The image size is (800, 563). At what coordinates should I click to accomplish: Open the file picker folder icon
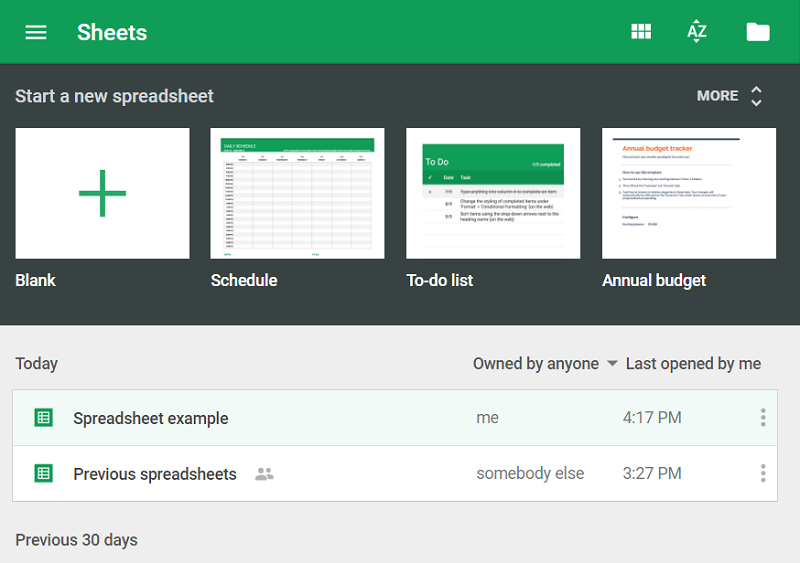(758, 32)
